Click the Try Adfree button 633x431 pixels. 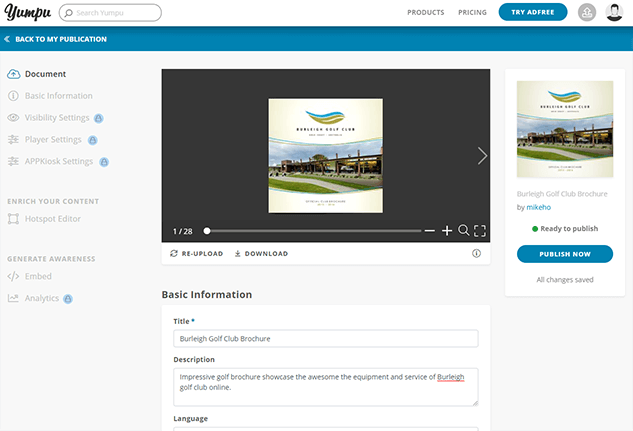tap(532, 12)
